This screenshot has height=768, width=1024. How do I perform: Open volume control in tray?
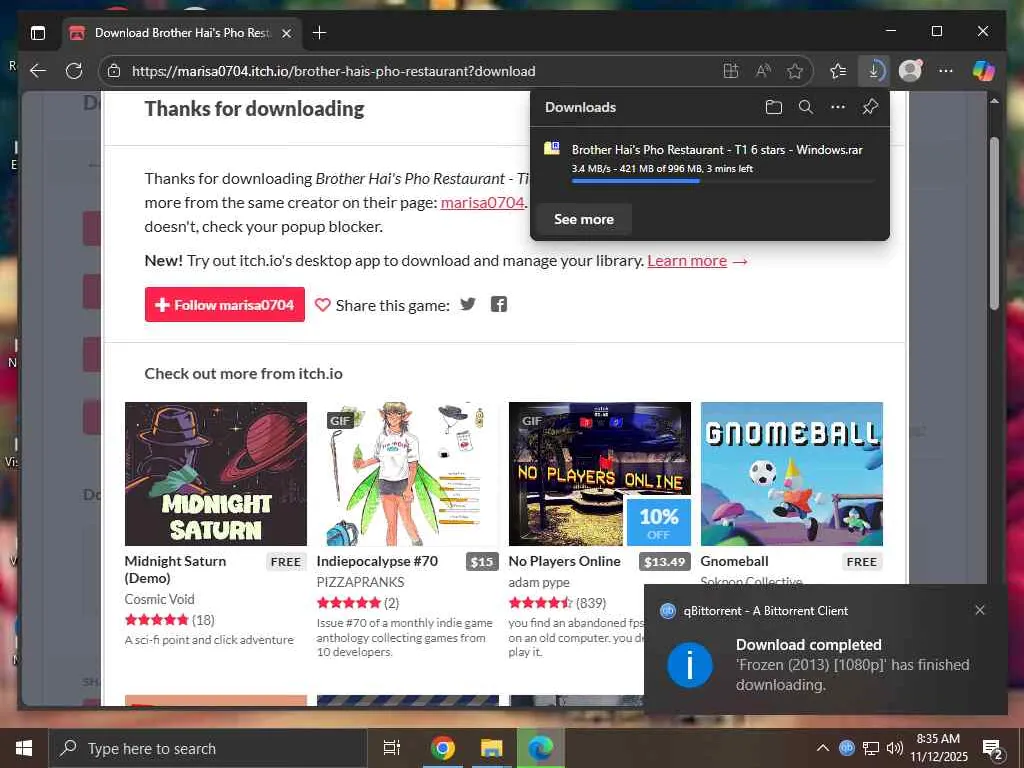895,748
